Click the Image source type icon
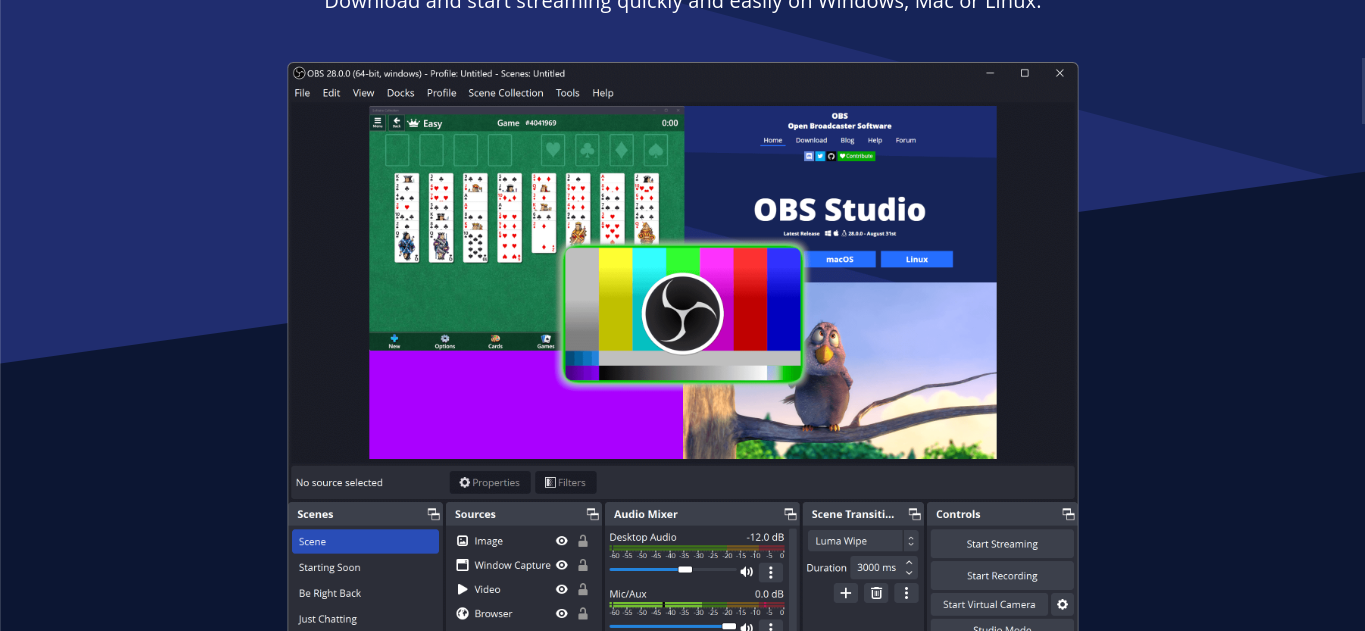Viewport: 1365px width, 631px height. tap(462, 541)
